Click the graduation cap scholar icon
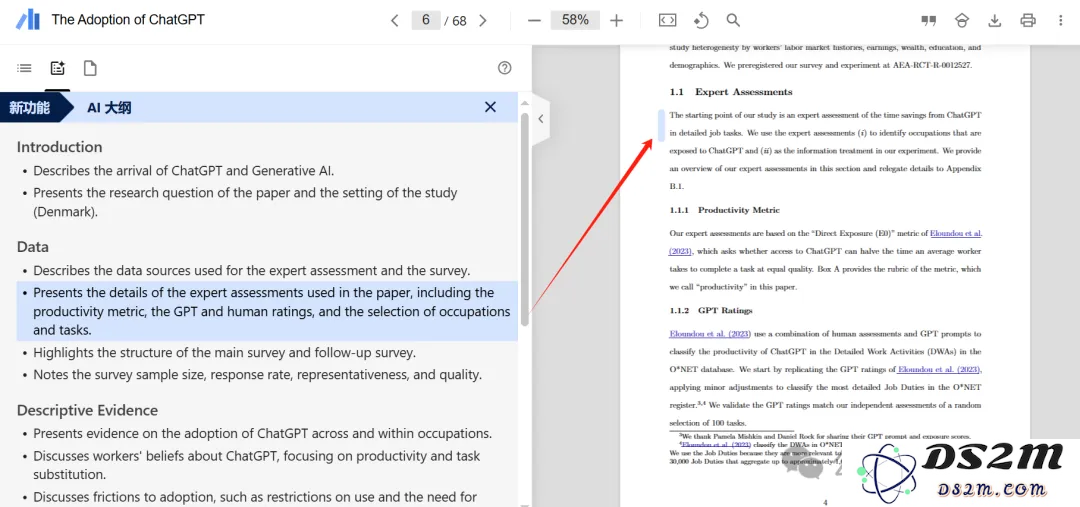1080x507 pixels. click(x=962, y=21)
